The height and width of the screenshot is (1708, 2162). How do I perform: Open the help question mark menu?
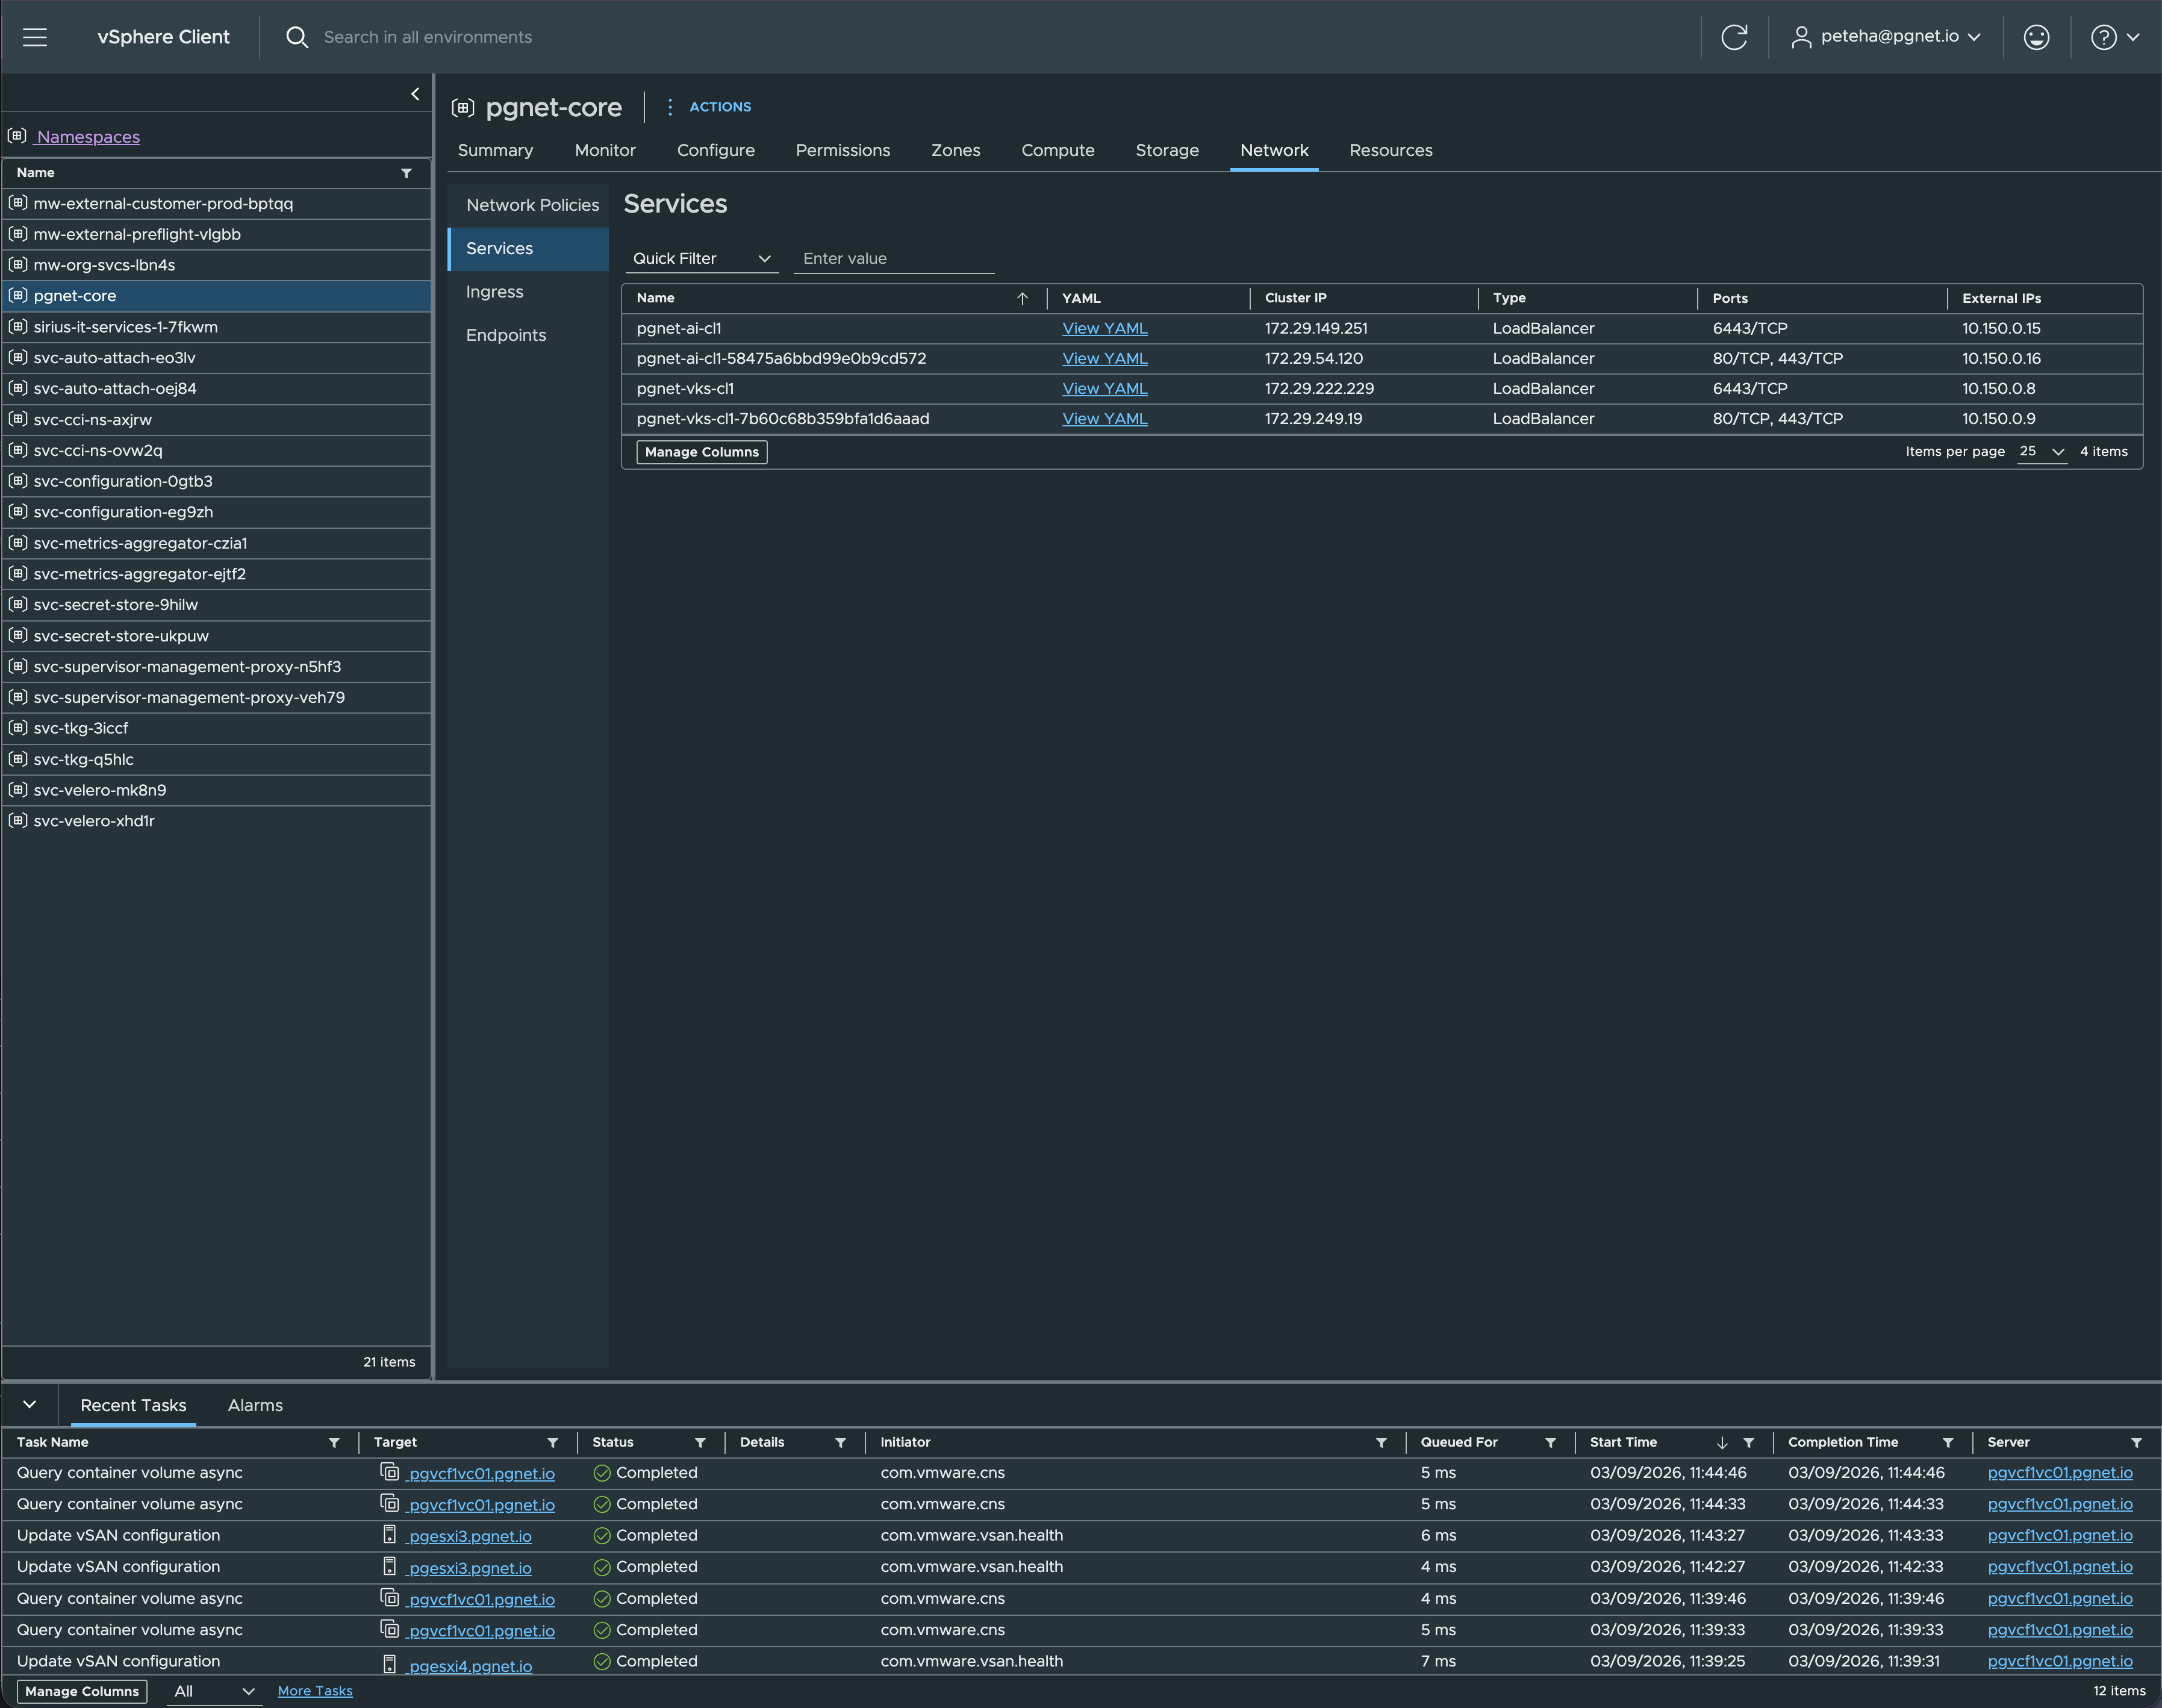(2114, 37)
